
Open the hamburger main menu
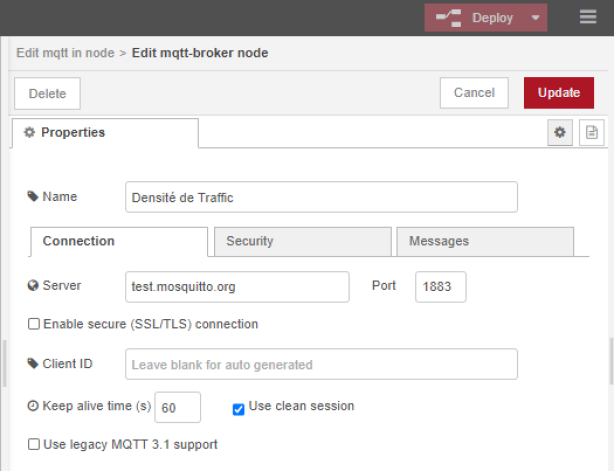tap(588, 17)
